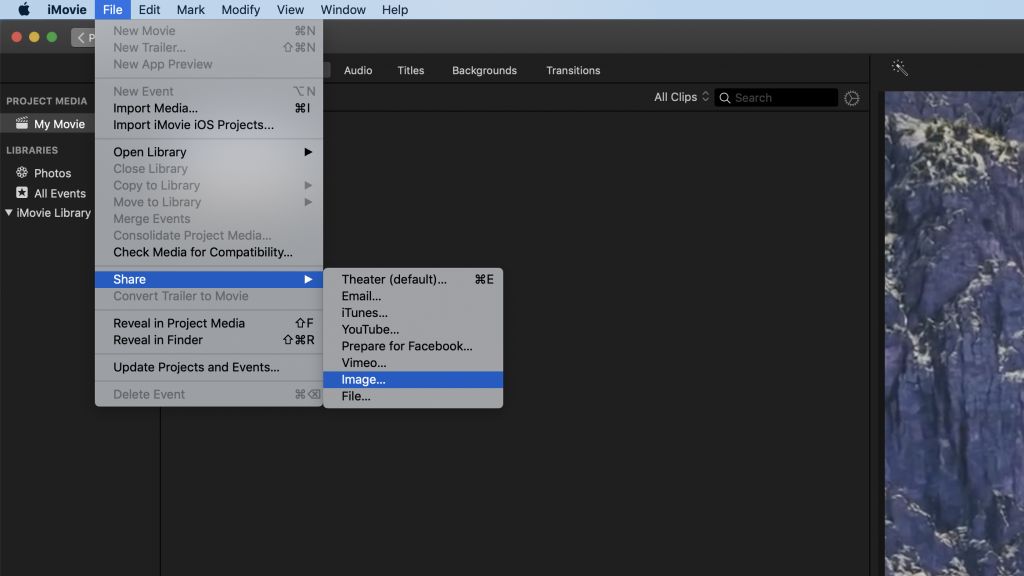Click in the Search field
The width and height of the screenshot is (1024, 576).
(x=782, y=98)
